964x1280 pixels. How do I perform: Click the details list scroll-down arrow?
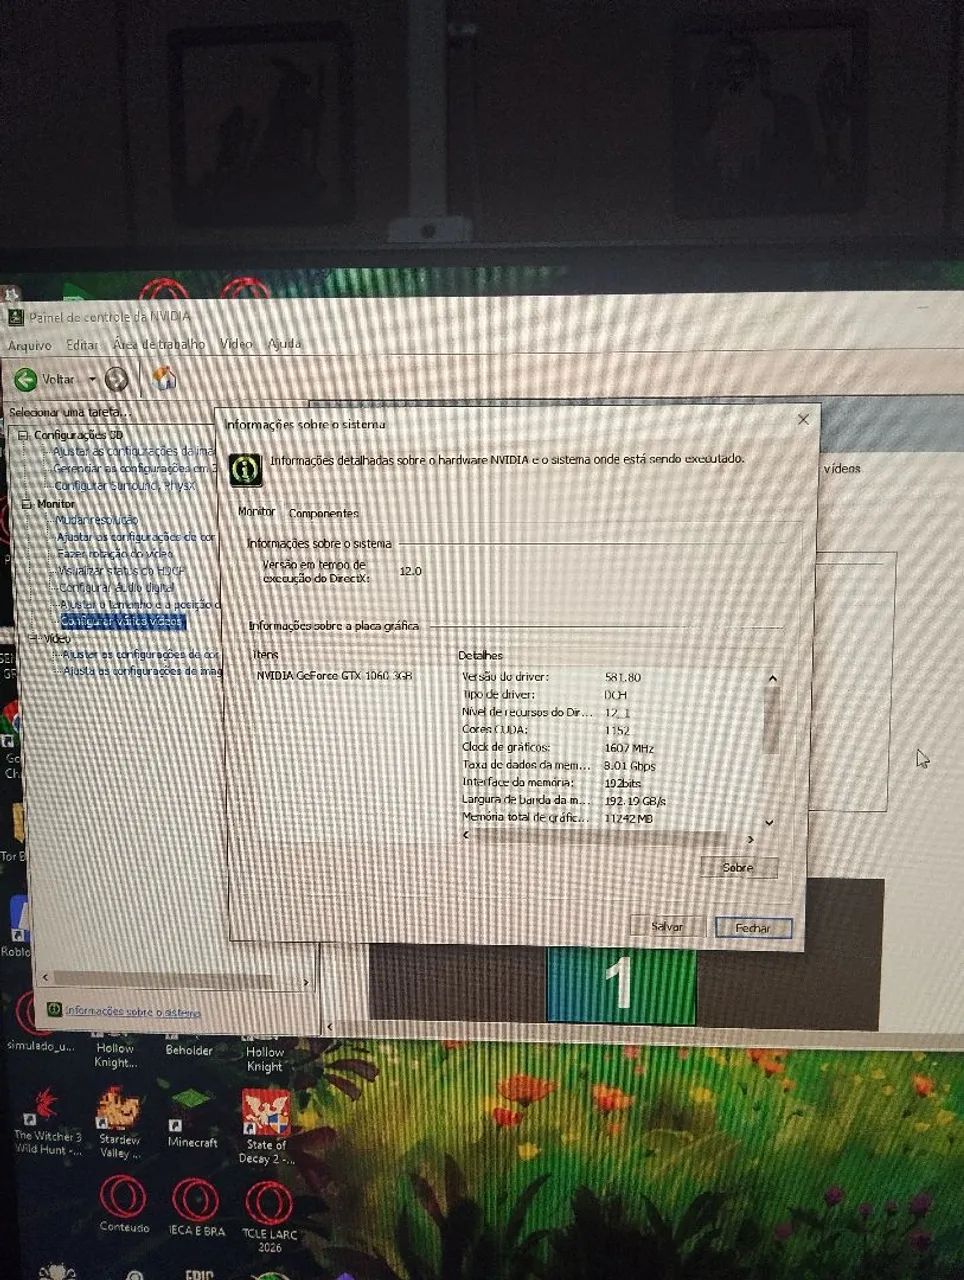pyautogui.click(x=769, y=822)
